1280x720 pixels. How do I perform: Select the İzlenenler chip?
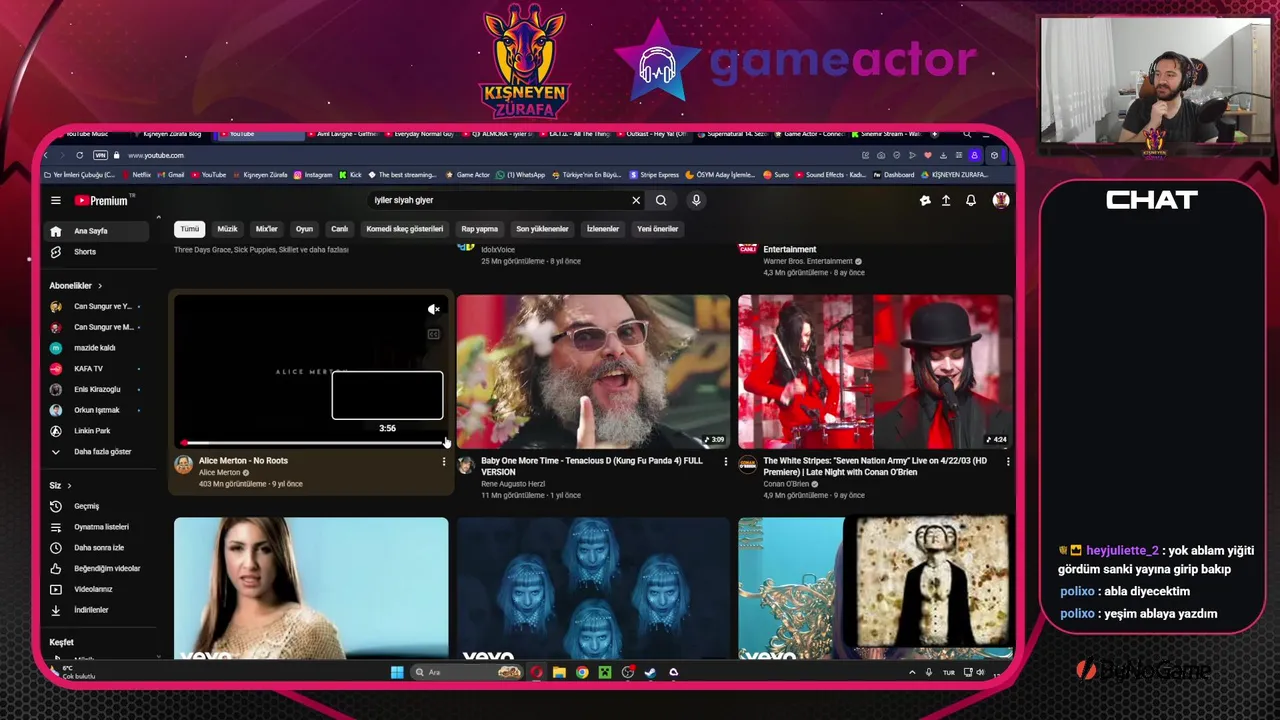[603, 229]
